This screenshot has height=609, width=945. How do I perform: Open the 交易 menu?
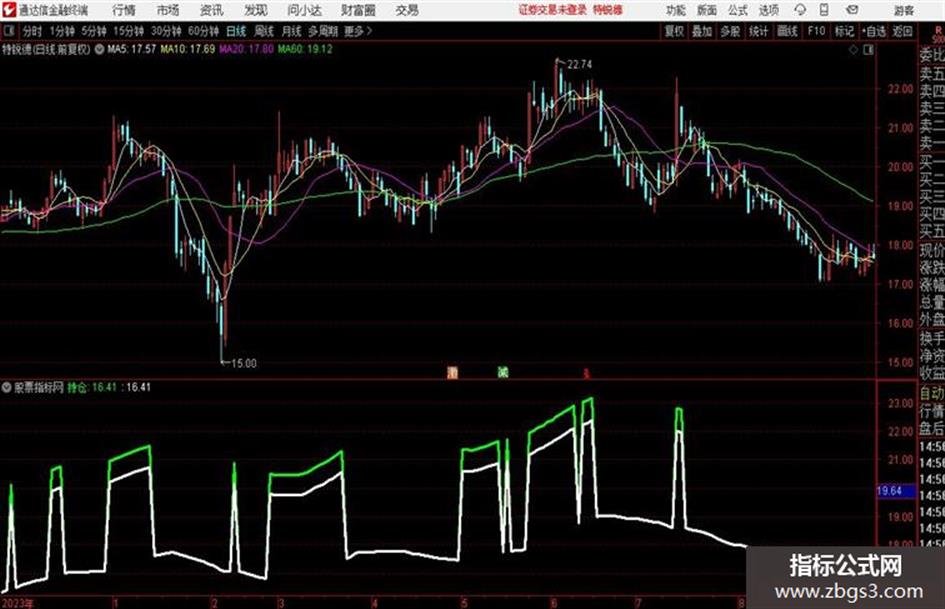(407, 10)
